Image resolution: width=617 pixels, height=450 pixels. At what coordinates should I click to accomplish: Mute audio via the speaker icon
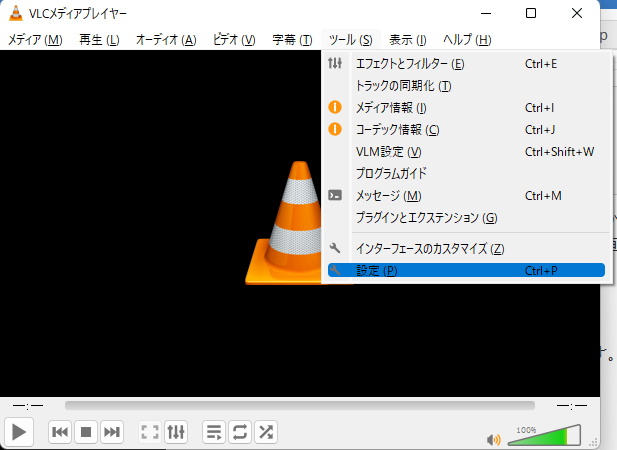pyautogui.click(x=493, y=438)
